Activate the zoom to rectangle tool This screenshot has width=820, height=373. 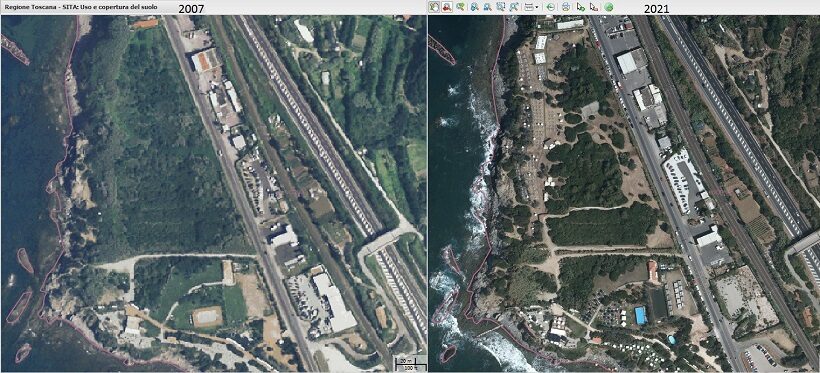[x=501, y=7]
